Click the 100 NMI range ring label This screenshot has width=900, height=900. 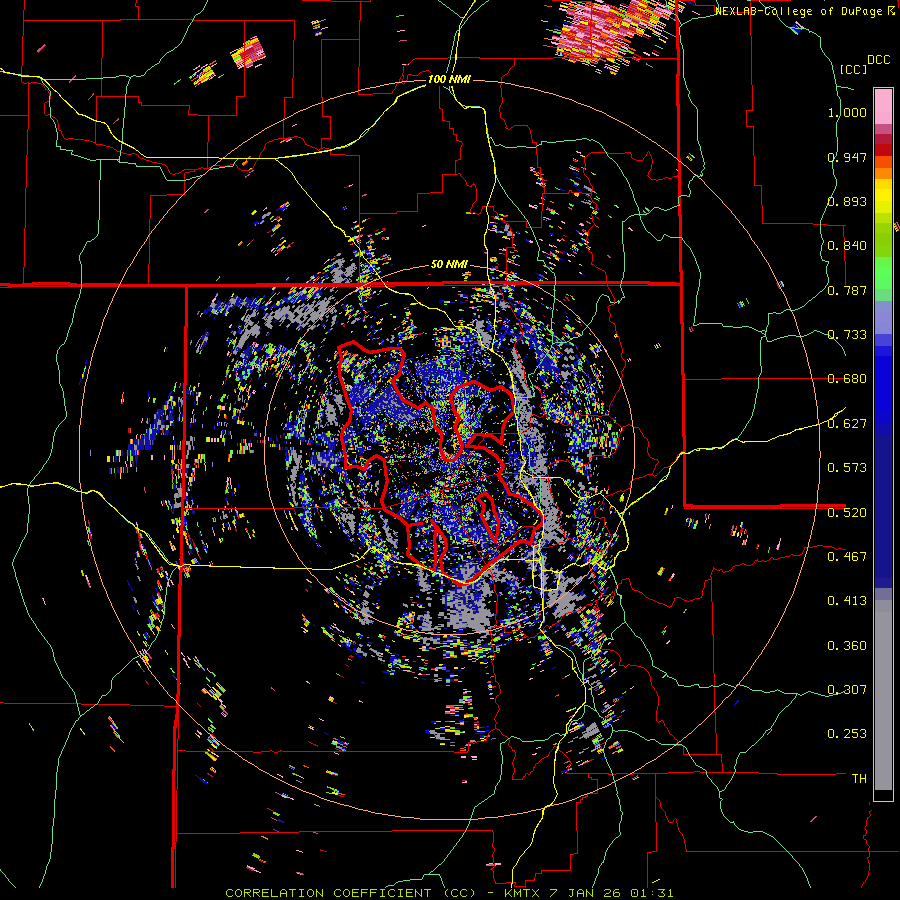449,79
